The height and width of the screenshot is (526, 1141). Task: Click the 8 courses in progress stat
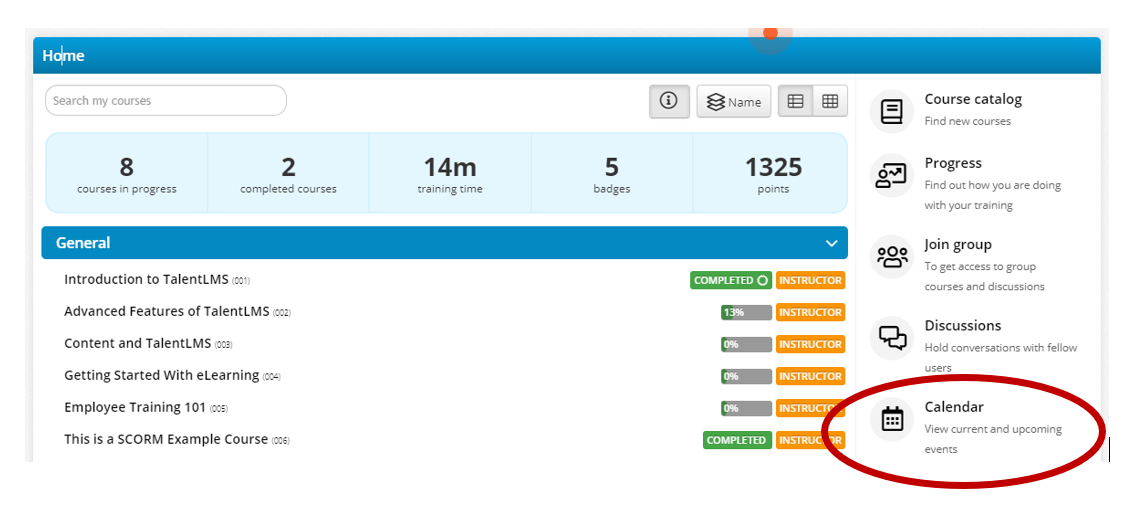(x=127, y=173)
